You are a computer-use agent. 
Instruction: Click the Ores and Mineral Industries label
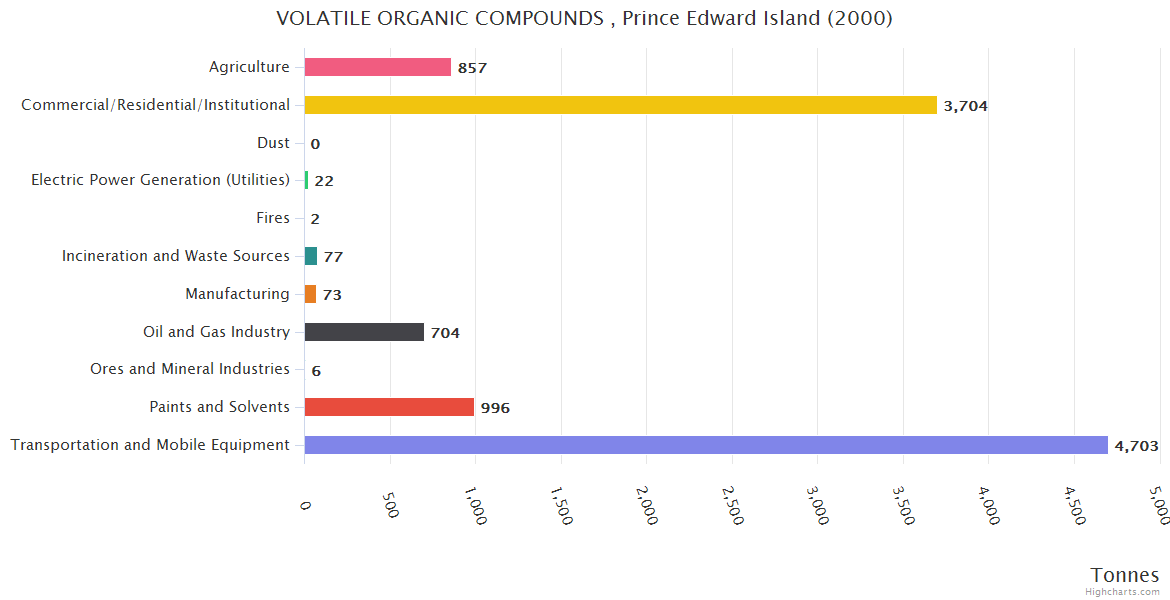[x=190, y=369]
